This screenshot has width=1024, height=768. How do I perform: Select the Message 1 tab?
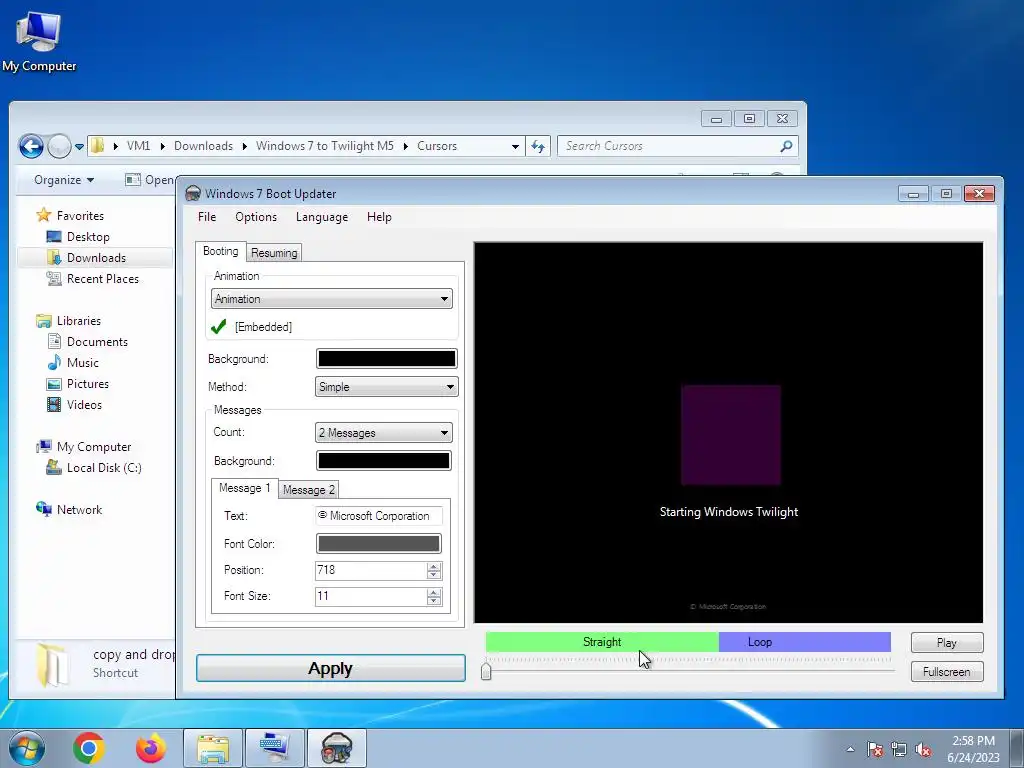click(x=244, y=488)
